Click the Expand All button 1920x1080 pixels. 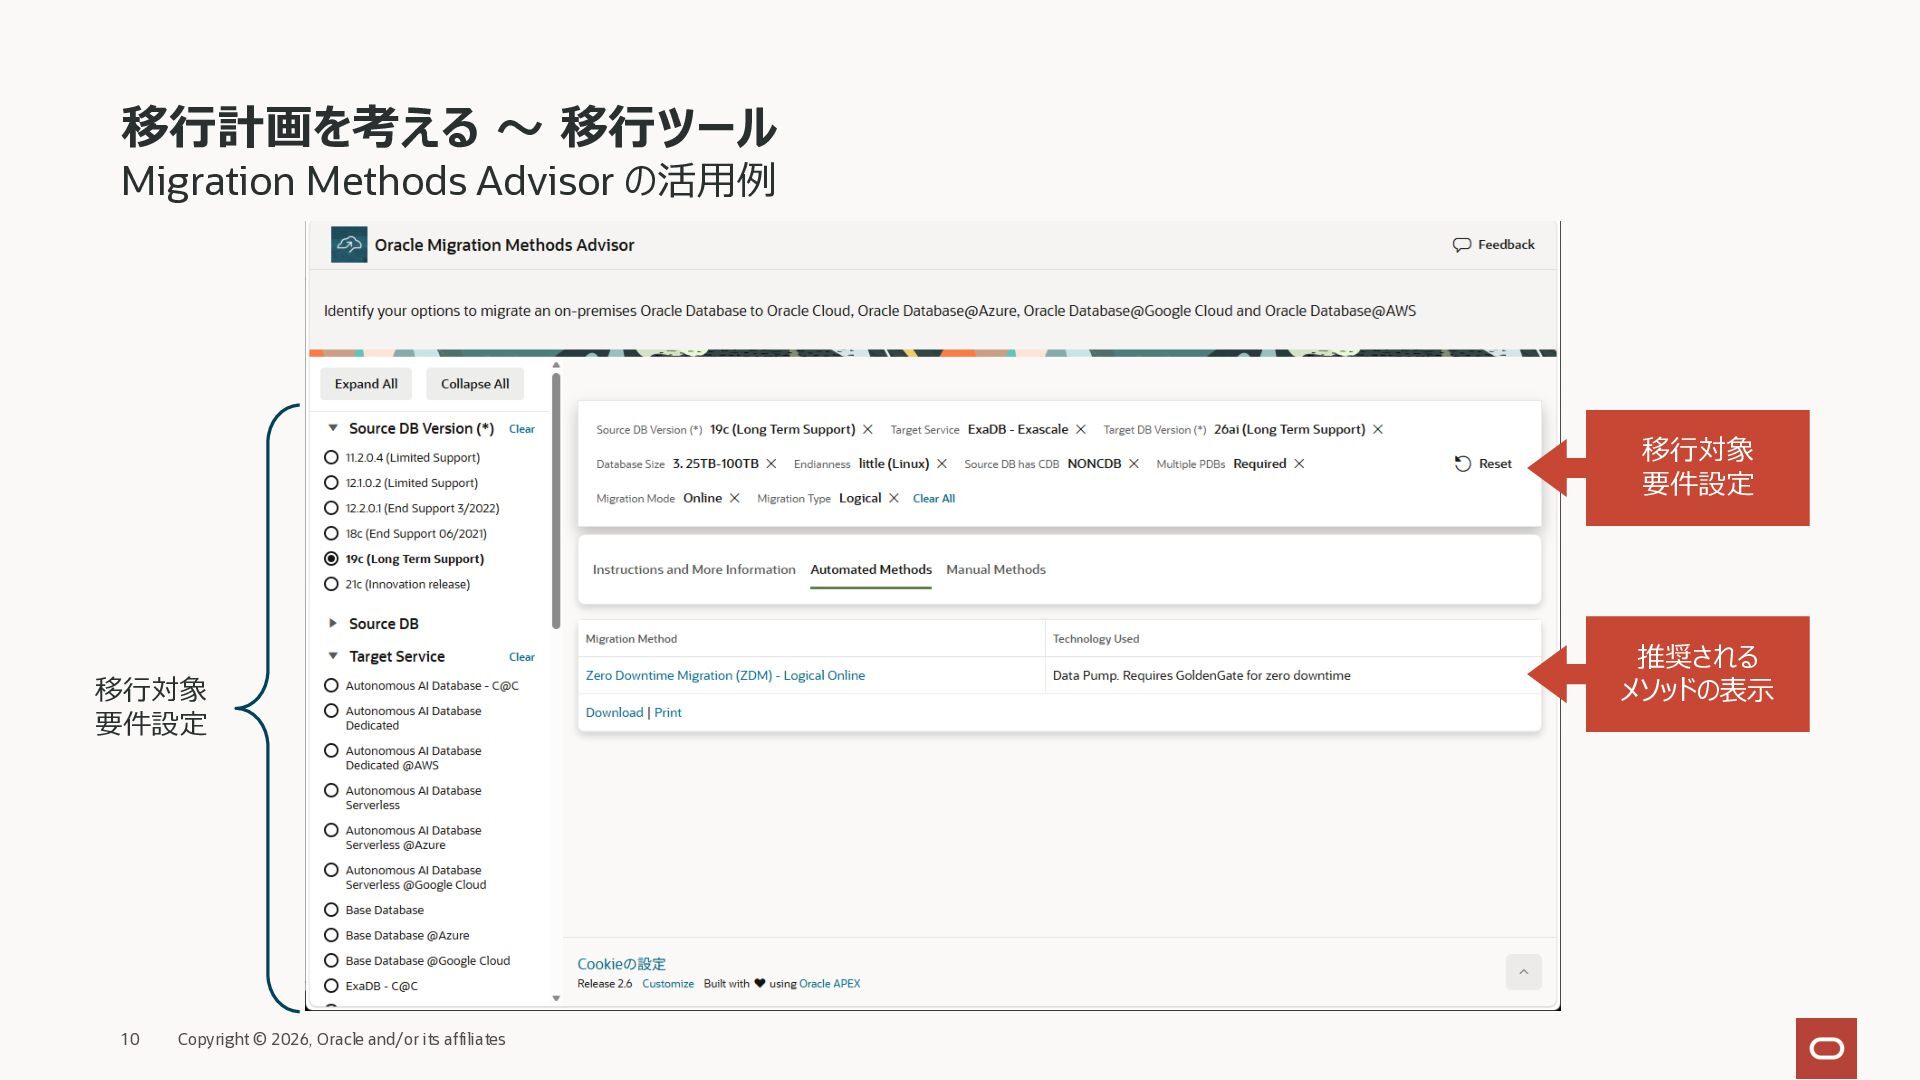click(366, 384)
